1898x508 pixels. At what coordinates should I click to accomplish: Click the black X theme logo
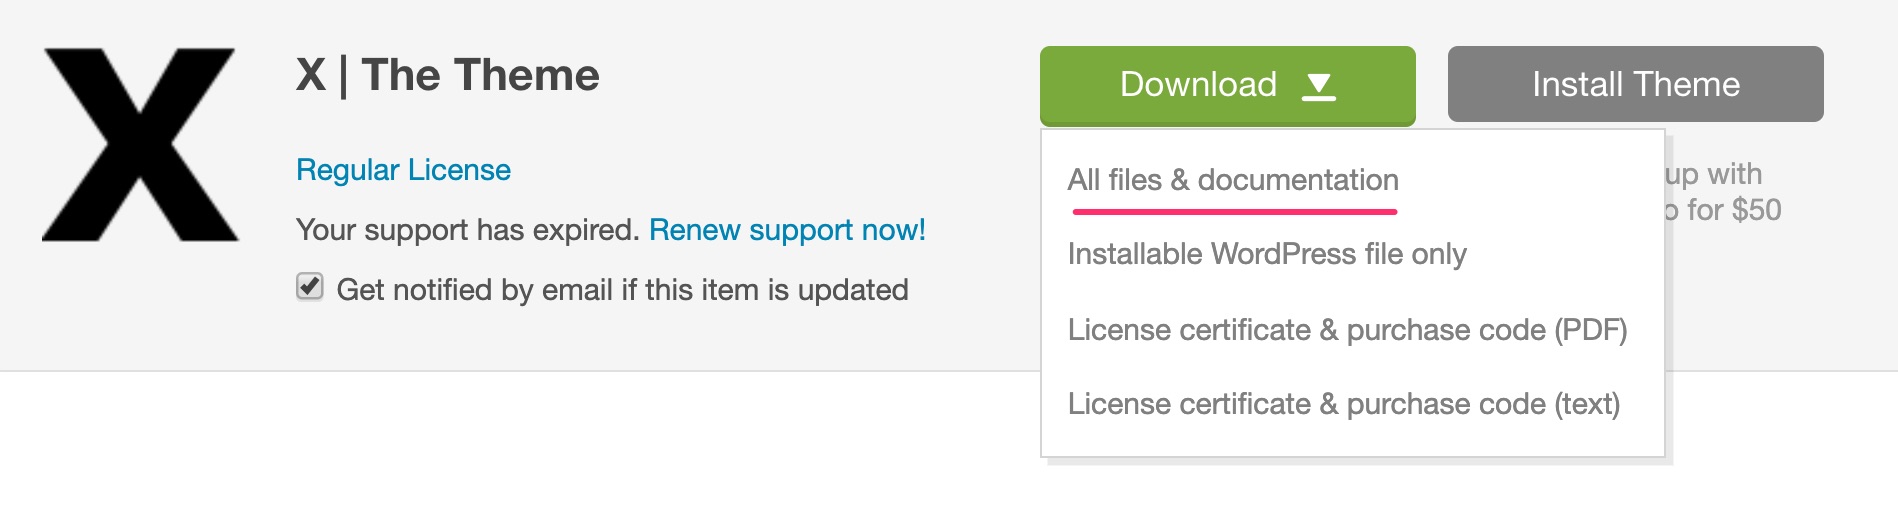click(140, 144)
